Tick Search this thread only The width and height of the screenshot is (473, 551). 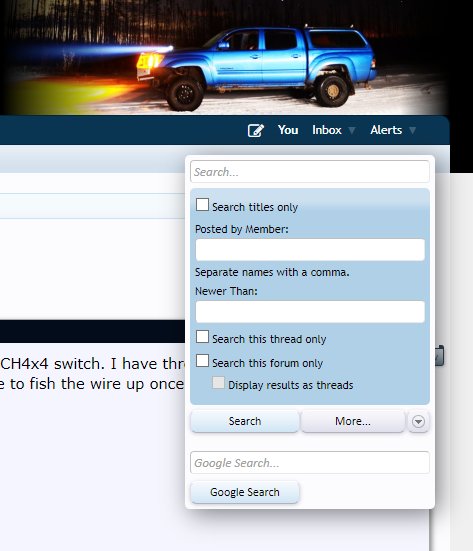click(202, 337)
